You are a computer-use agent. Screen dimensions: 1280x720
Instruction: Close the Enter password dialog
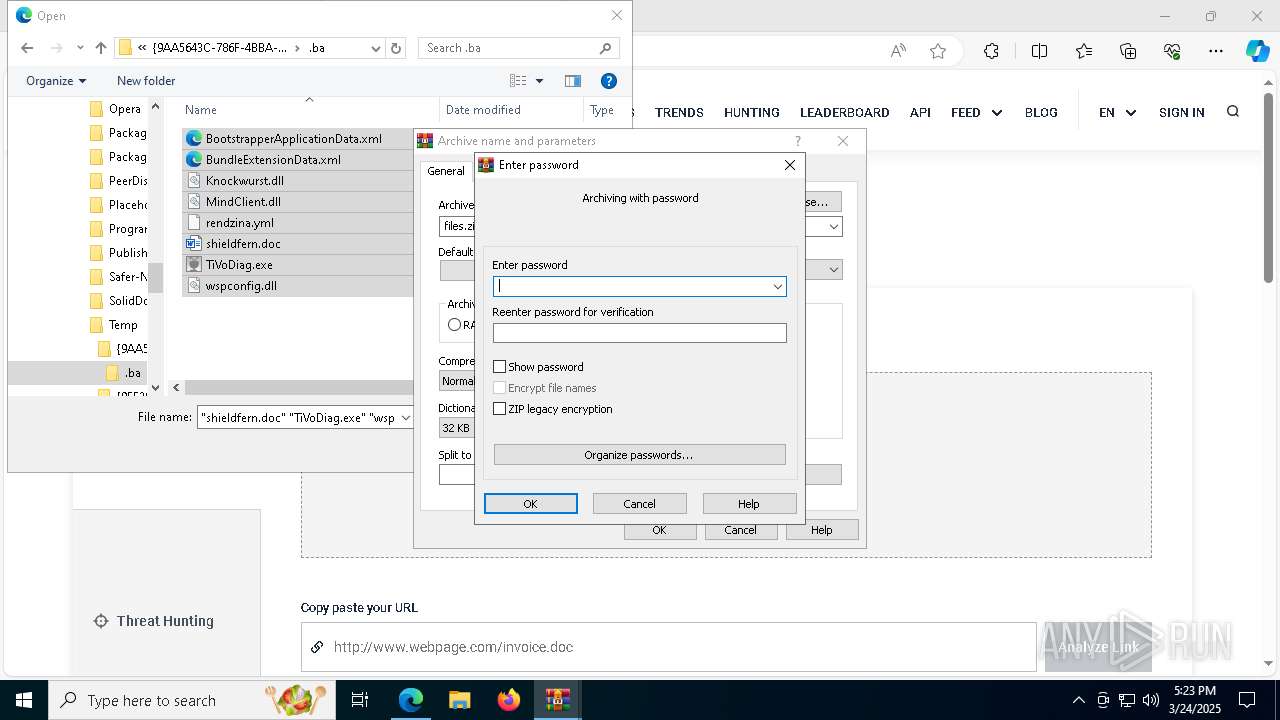(x=790, y=165)
